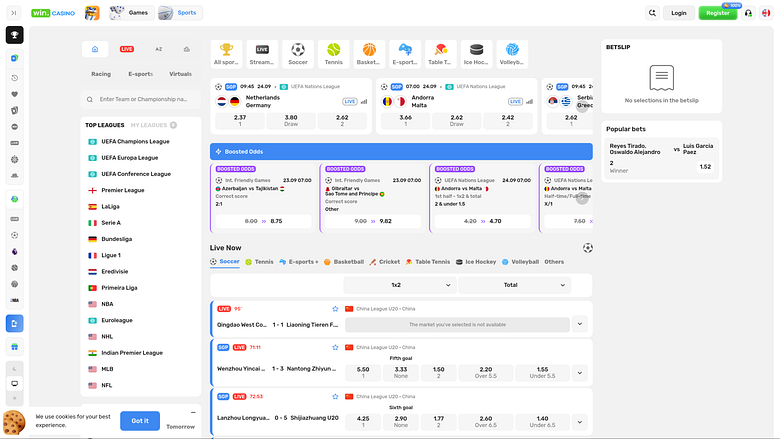780x439 pixels.
Task: Open support headset icon
Action: 748,13
